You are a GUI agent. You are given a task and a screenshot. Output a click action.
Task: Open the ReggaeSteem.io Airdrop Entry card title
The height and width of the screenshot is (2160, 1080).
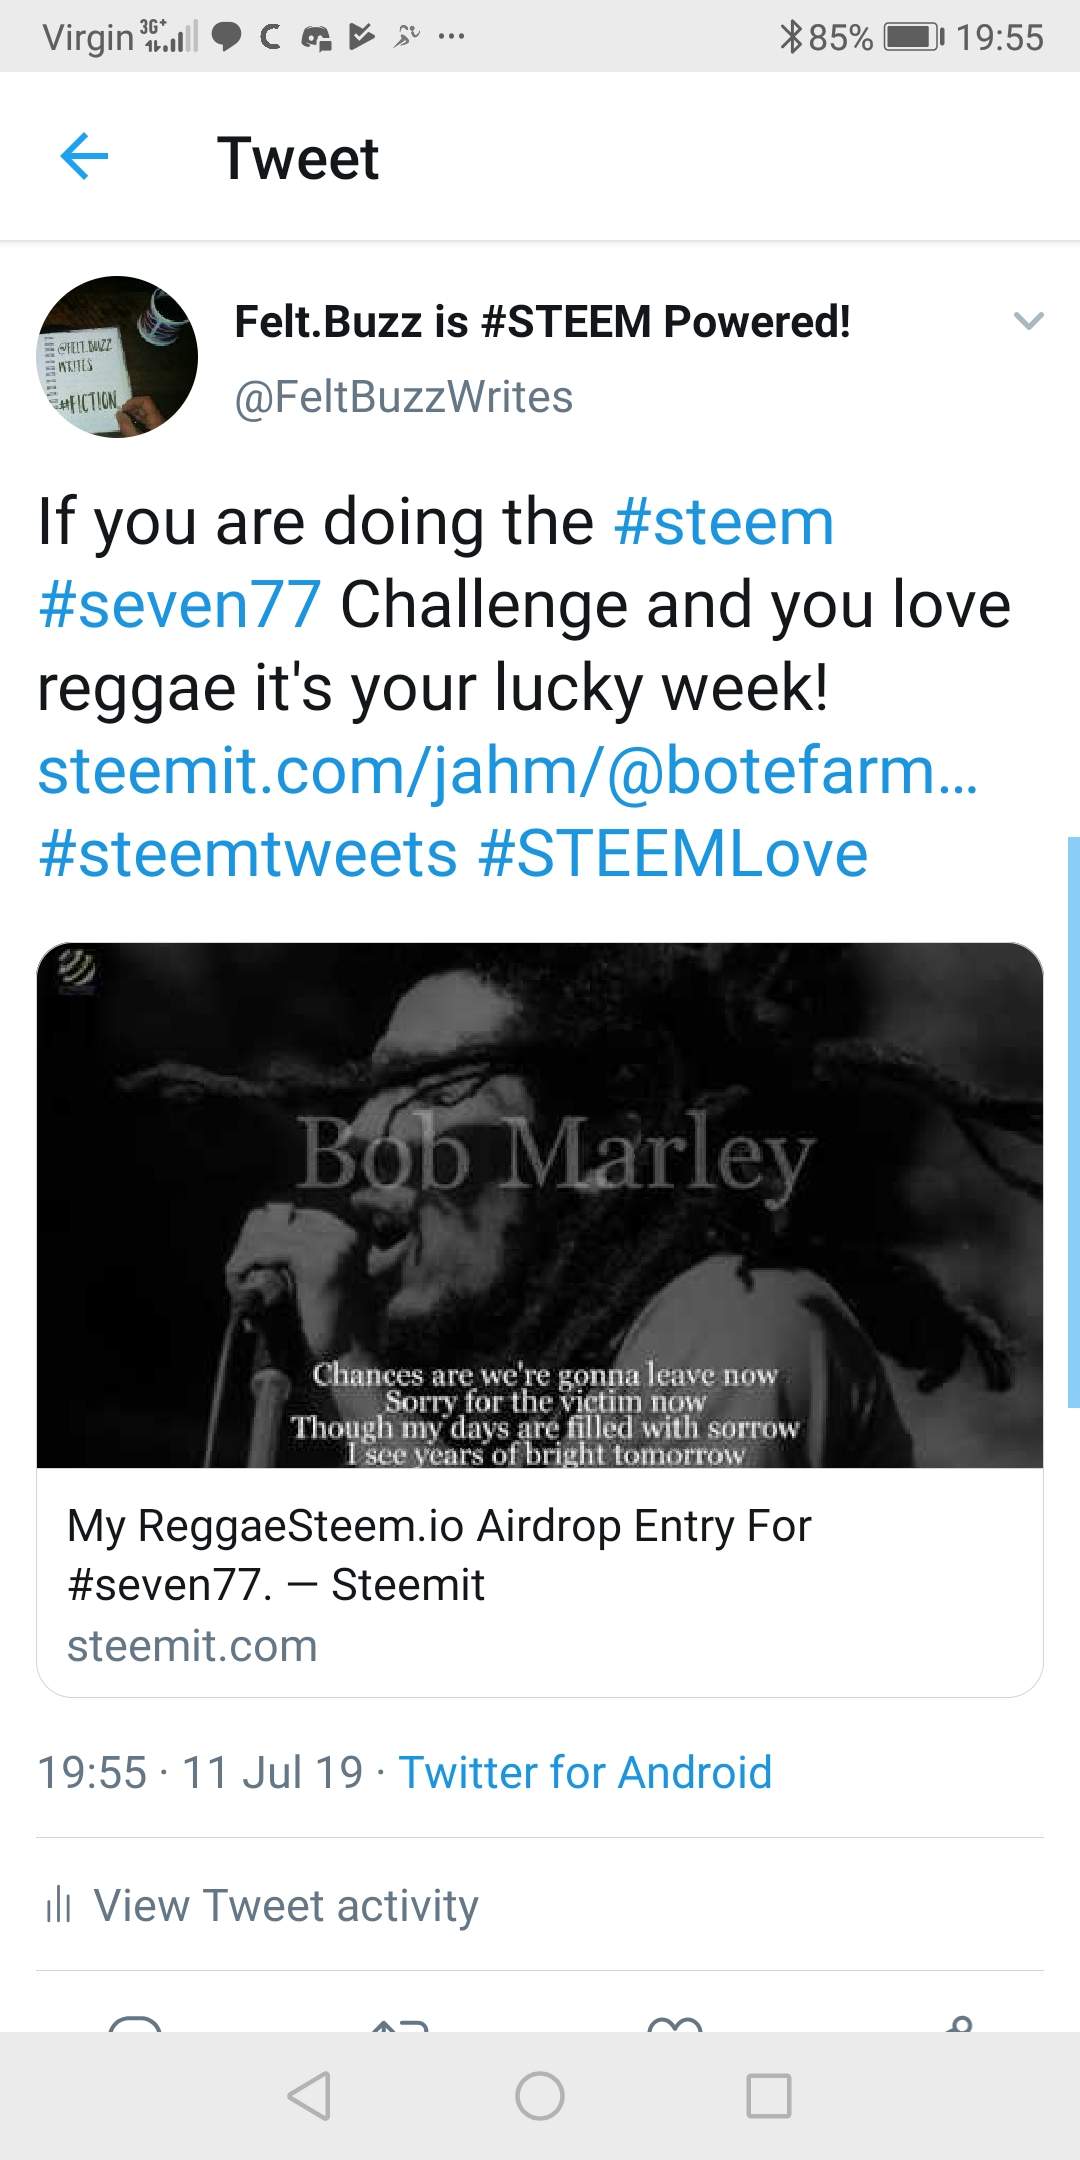pos(439,1555)
